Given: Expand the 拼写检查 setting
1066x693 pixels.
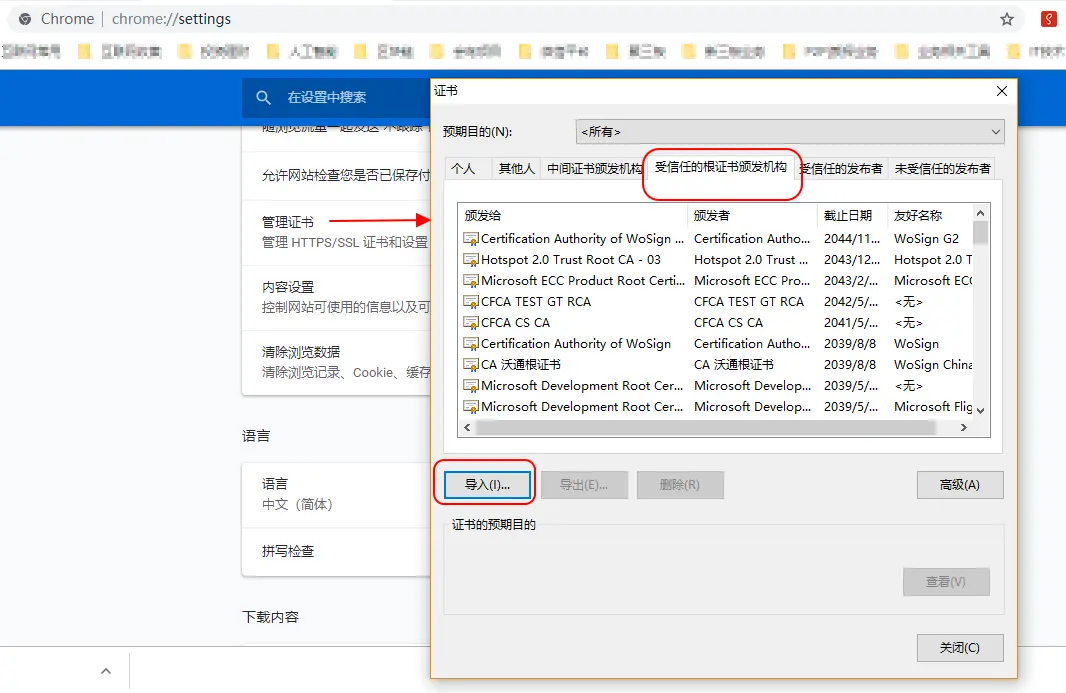Looking at the screenshot, I should [x=337, y=552].
